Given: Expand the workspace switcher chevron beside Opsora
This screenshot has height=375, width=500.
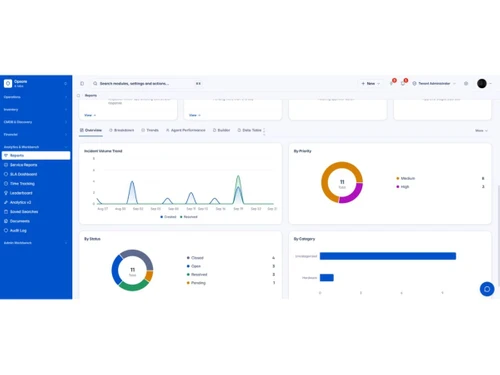Looking at the screenshot, I should (x=66, y=84).
